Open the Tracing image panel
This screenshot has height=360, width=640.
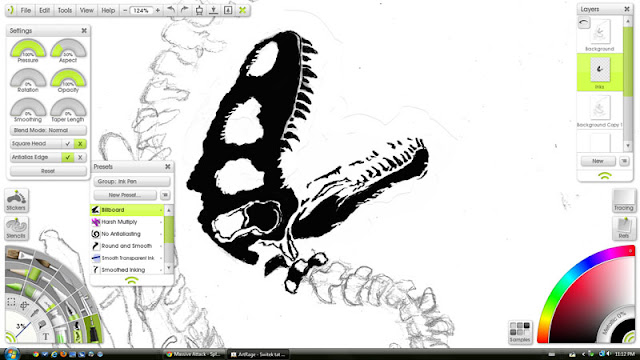624,201
